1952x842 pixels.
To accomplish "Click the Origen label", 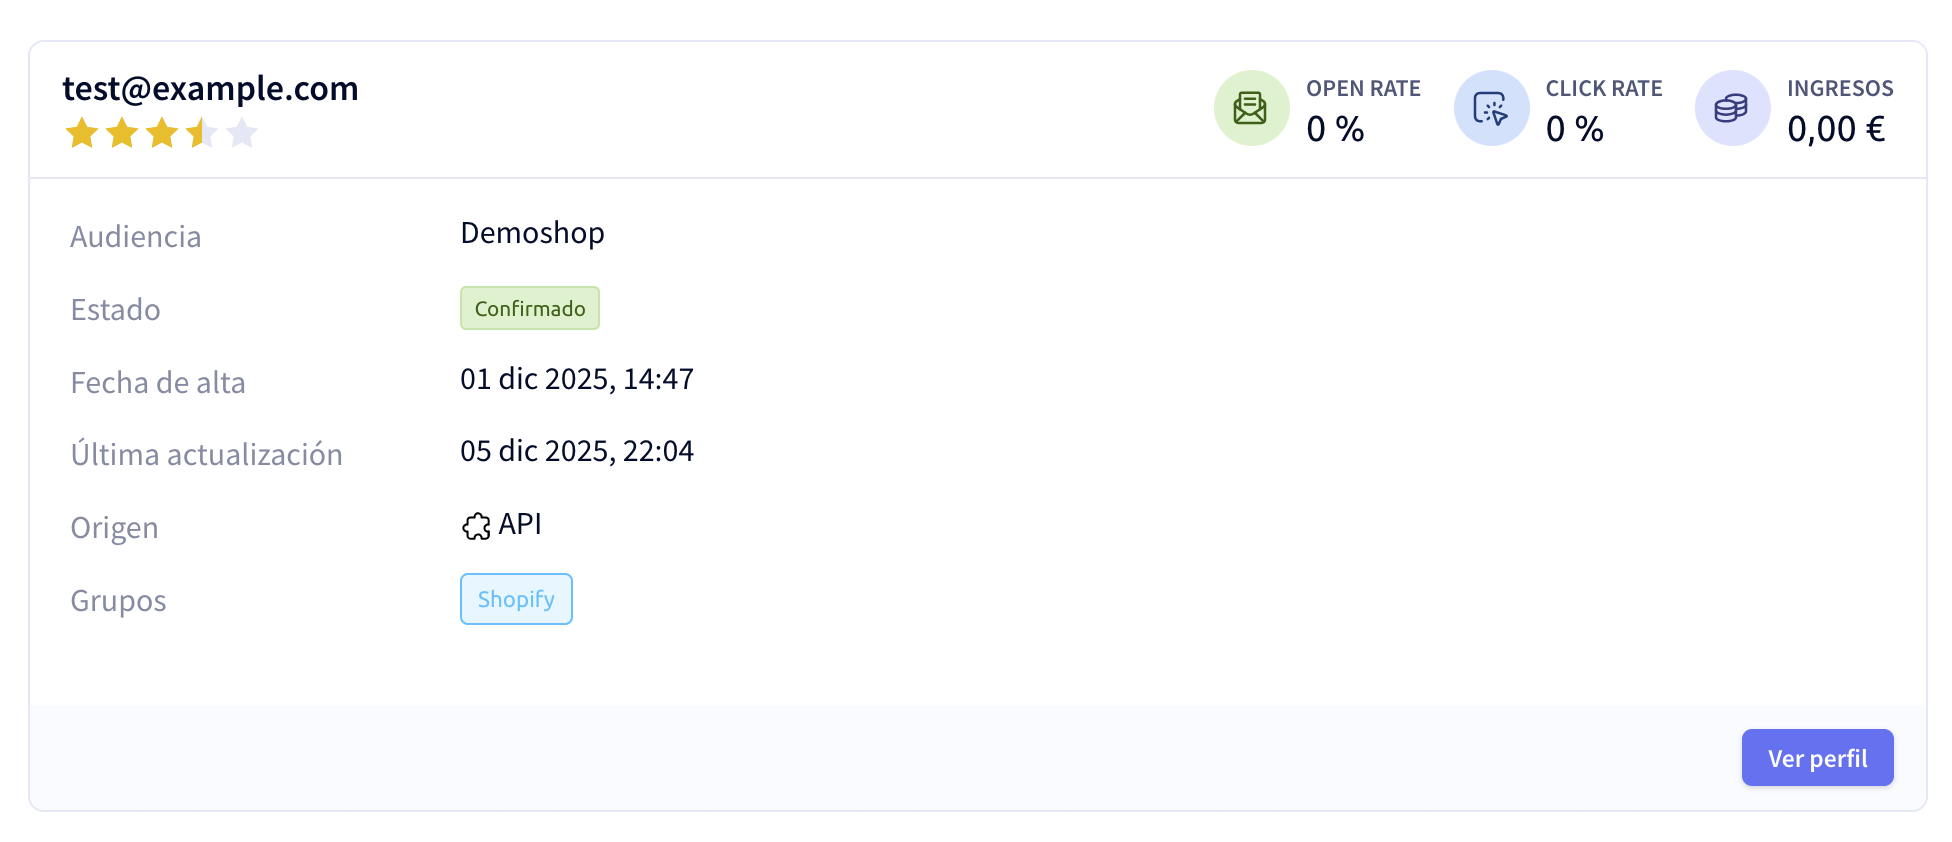I will [114, 528].
